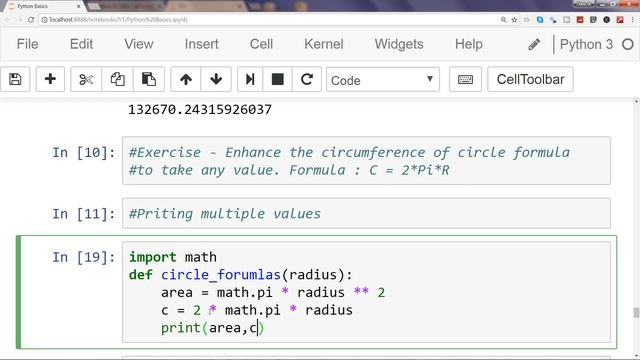Viewport: 640px width, 360px height.
Task: Click the CellToolbar button
Action: (530, 79)
